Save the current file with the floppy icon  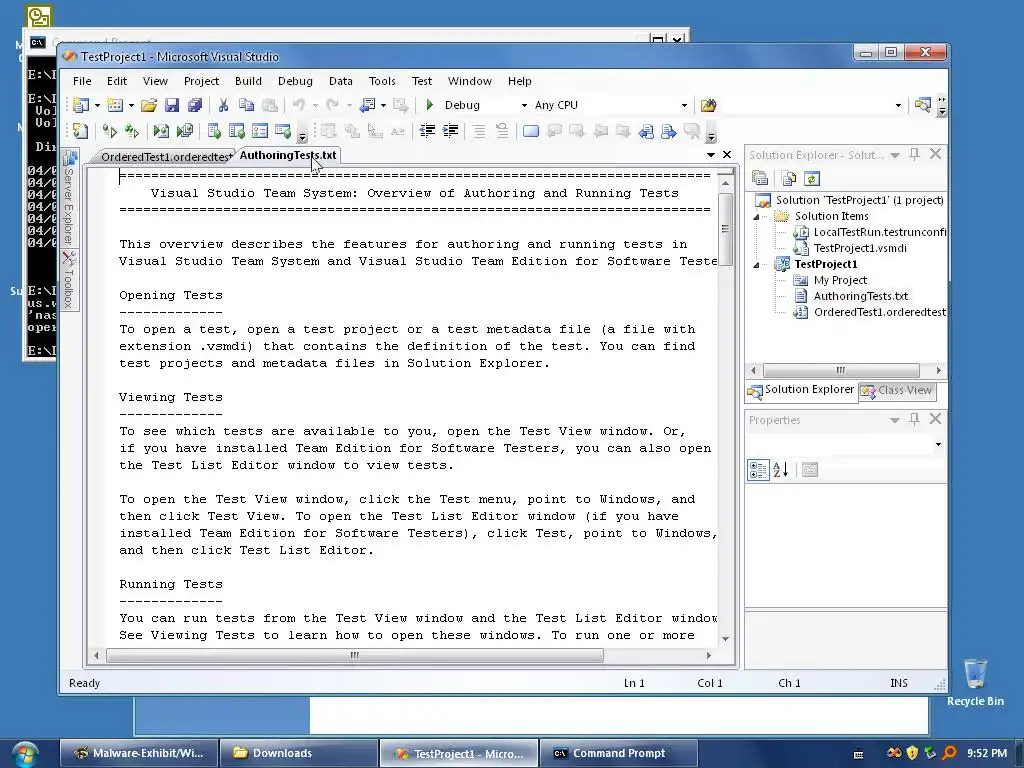point(172,105)
